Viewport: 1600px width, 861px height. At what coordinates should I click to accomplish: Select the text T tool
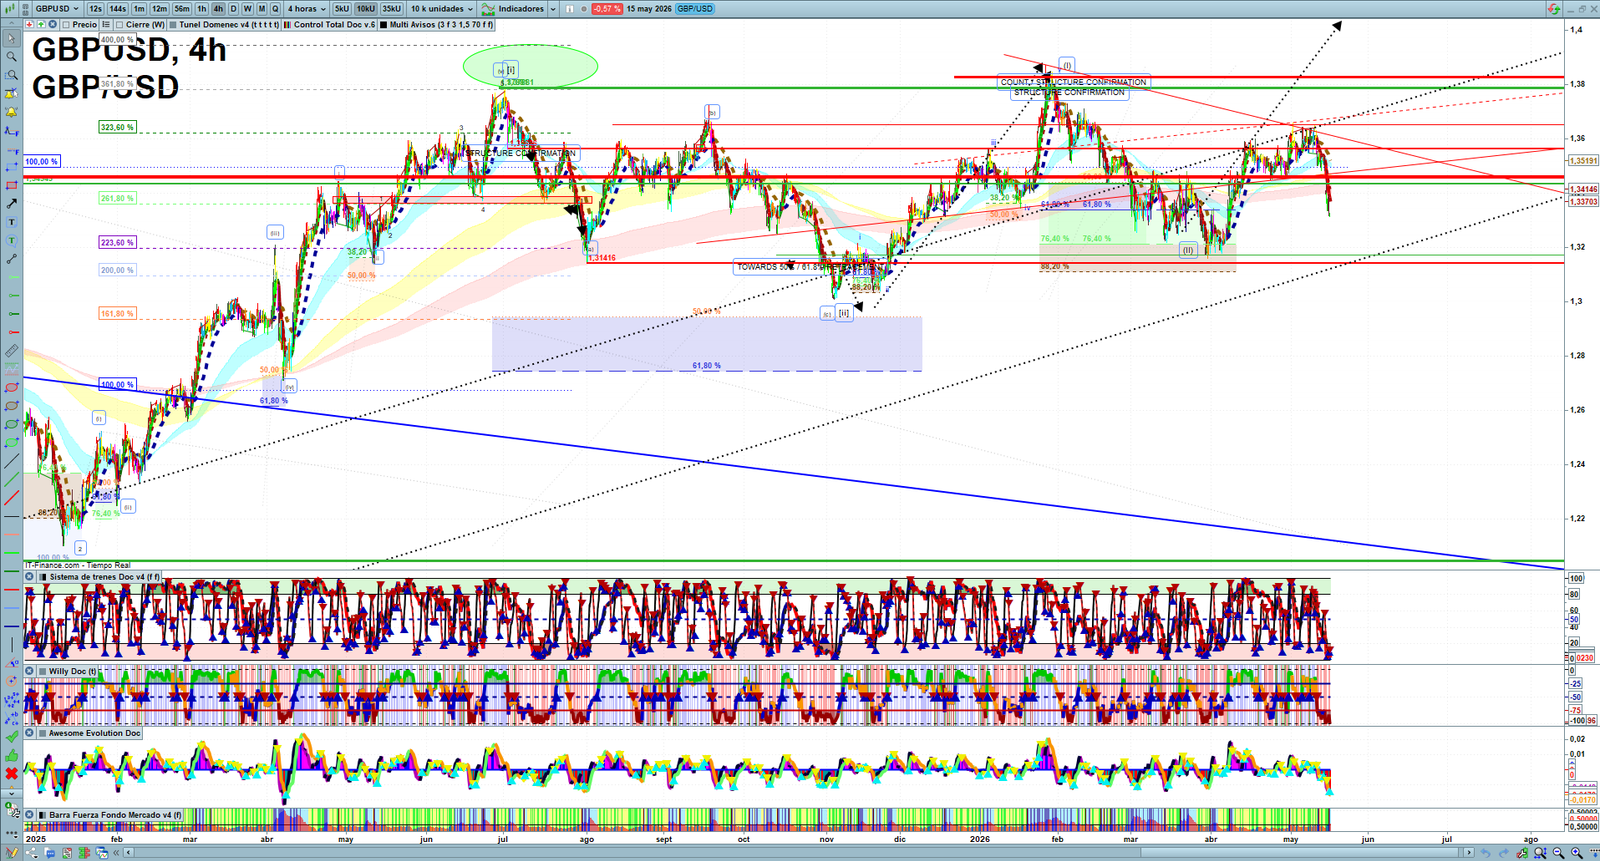pyautogui.click(x=12, y=223)
